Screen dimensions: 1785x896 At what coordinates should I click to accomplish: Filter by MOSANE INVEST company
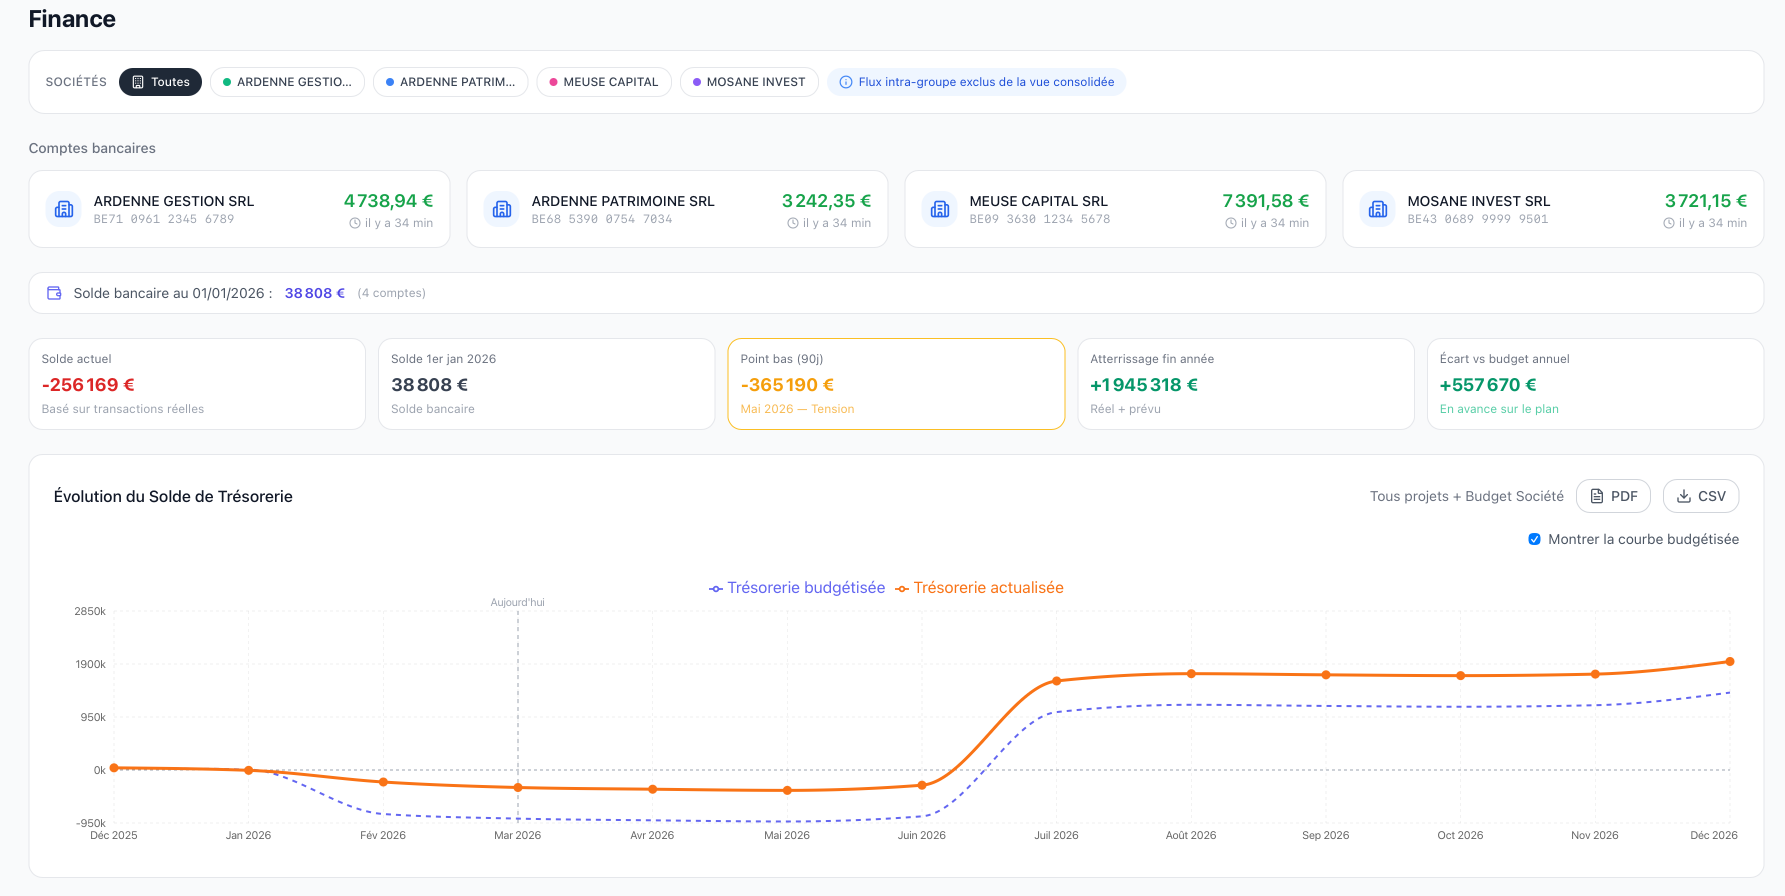[x=749, y=82]
